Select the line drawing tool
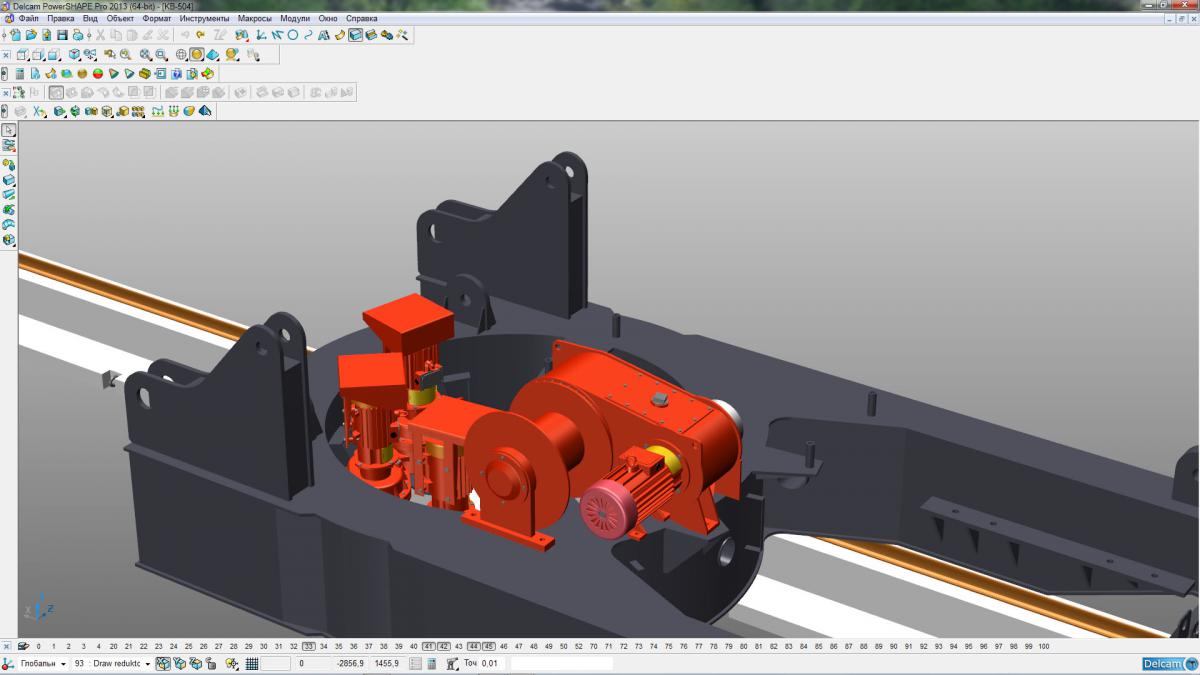The height and width of the screenshot is (675, 1200). coord(277,35)
